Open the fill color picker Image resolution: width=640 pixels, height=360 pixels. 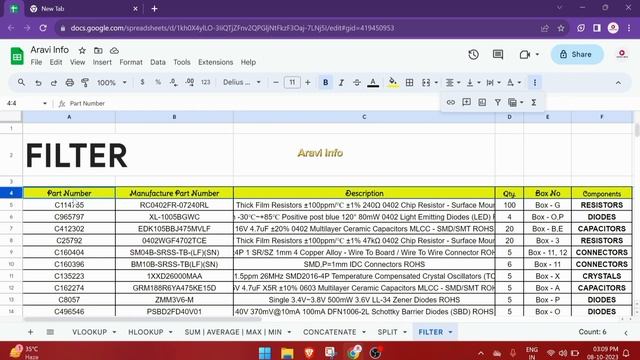click(393, 83)
